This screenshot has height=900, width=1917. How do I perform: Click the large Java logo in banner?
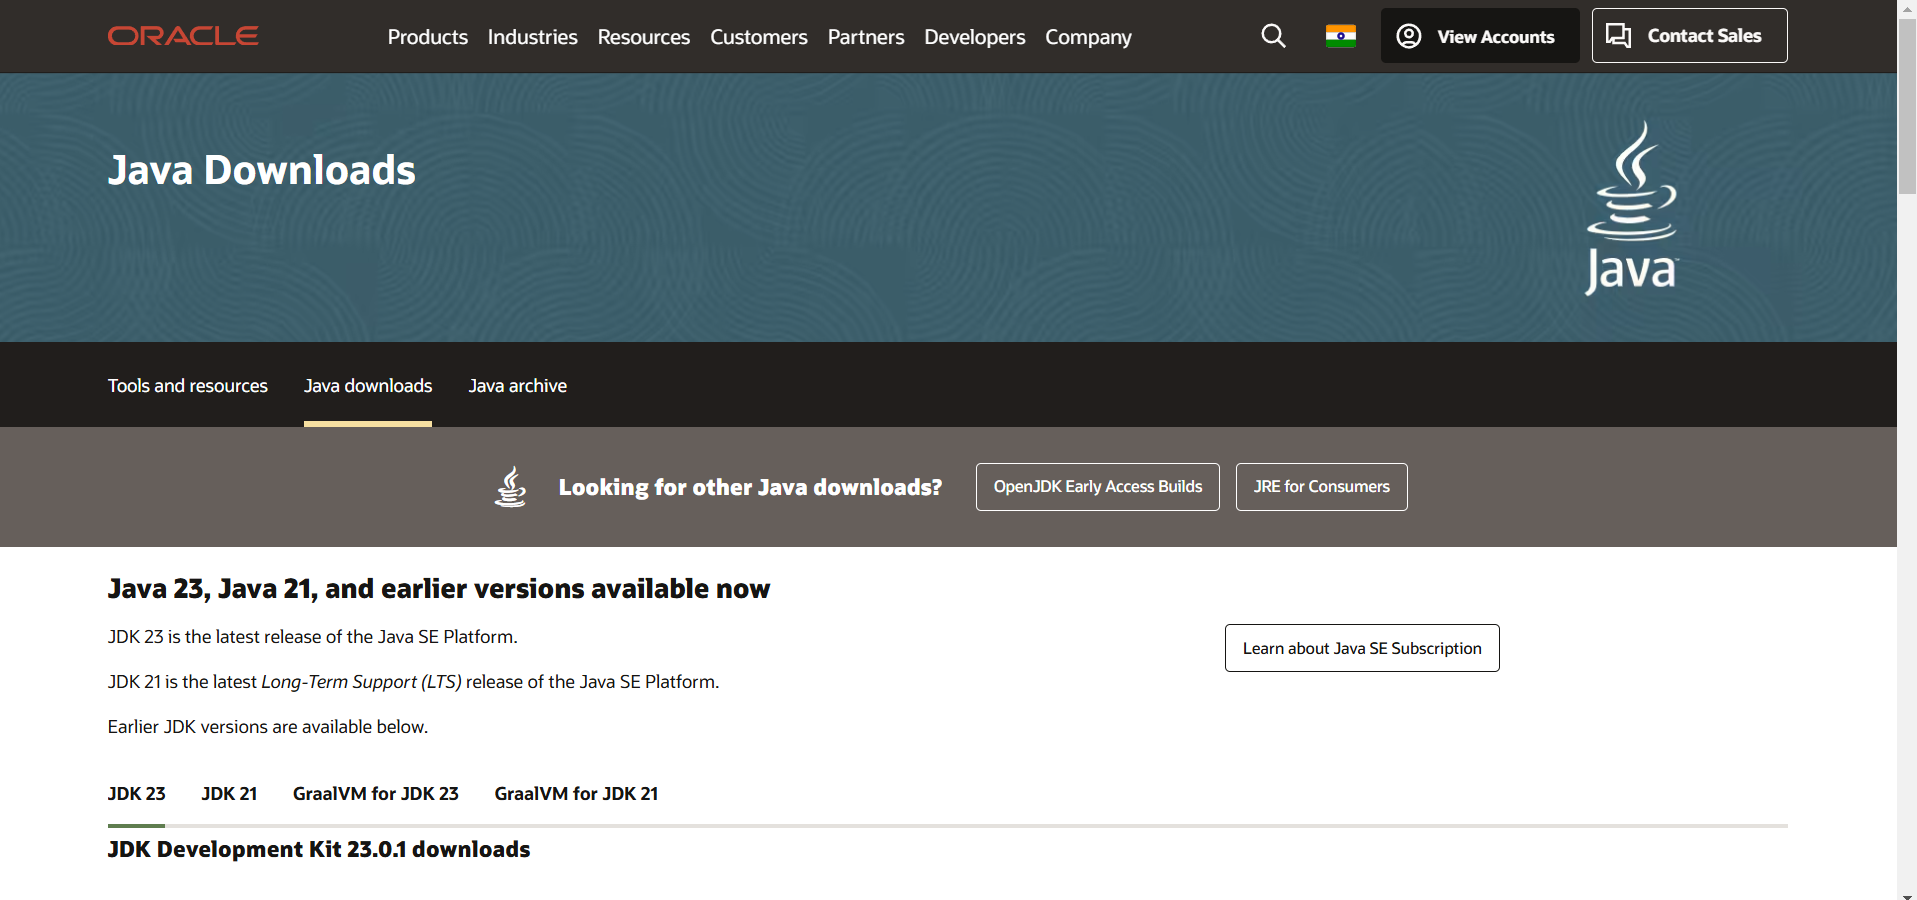(x=1631, y=208)
